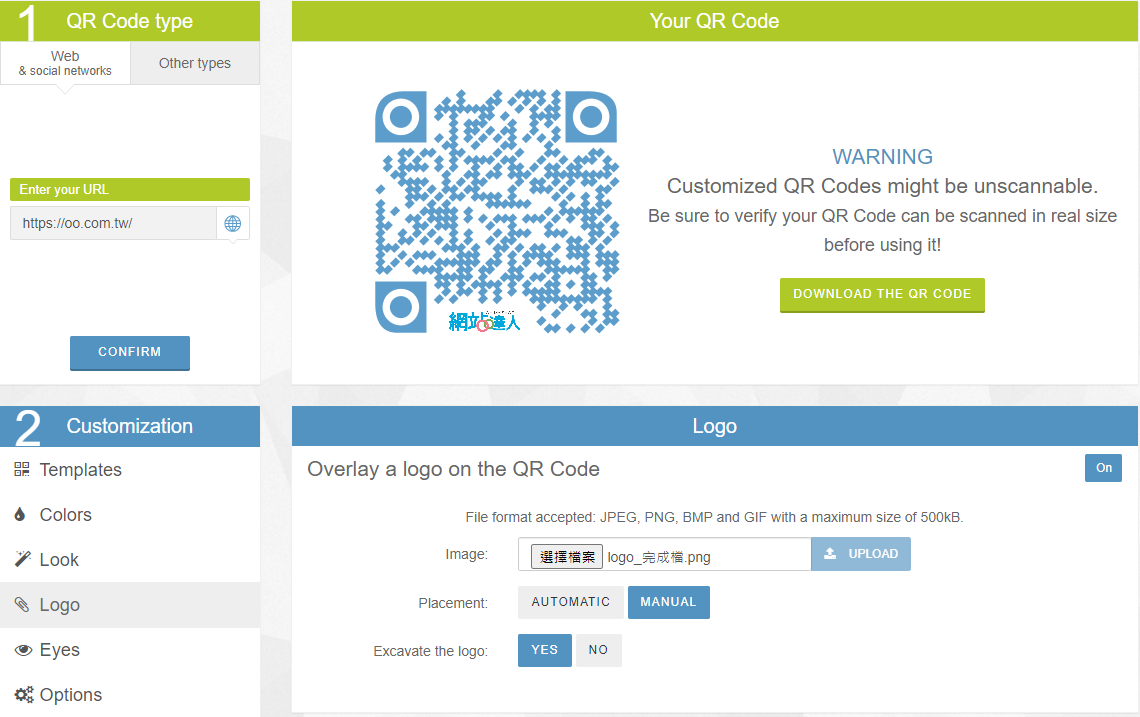Switch to Other types tab
Image resolution: width=1140 pixels, height=717 pixels.
point(195,63)
